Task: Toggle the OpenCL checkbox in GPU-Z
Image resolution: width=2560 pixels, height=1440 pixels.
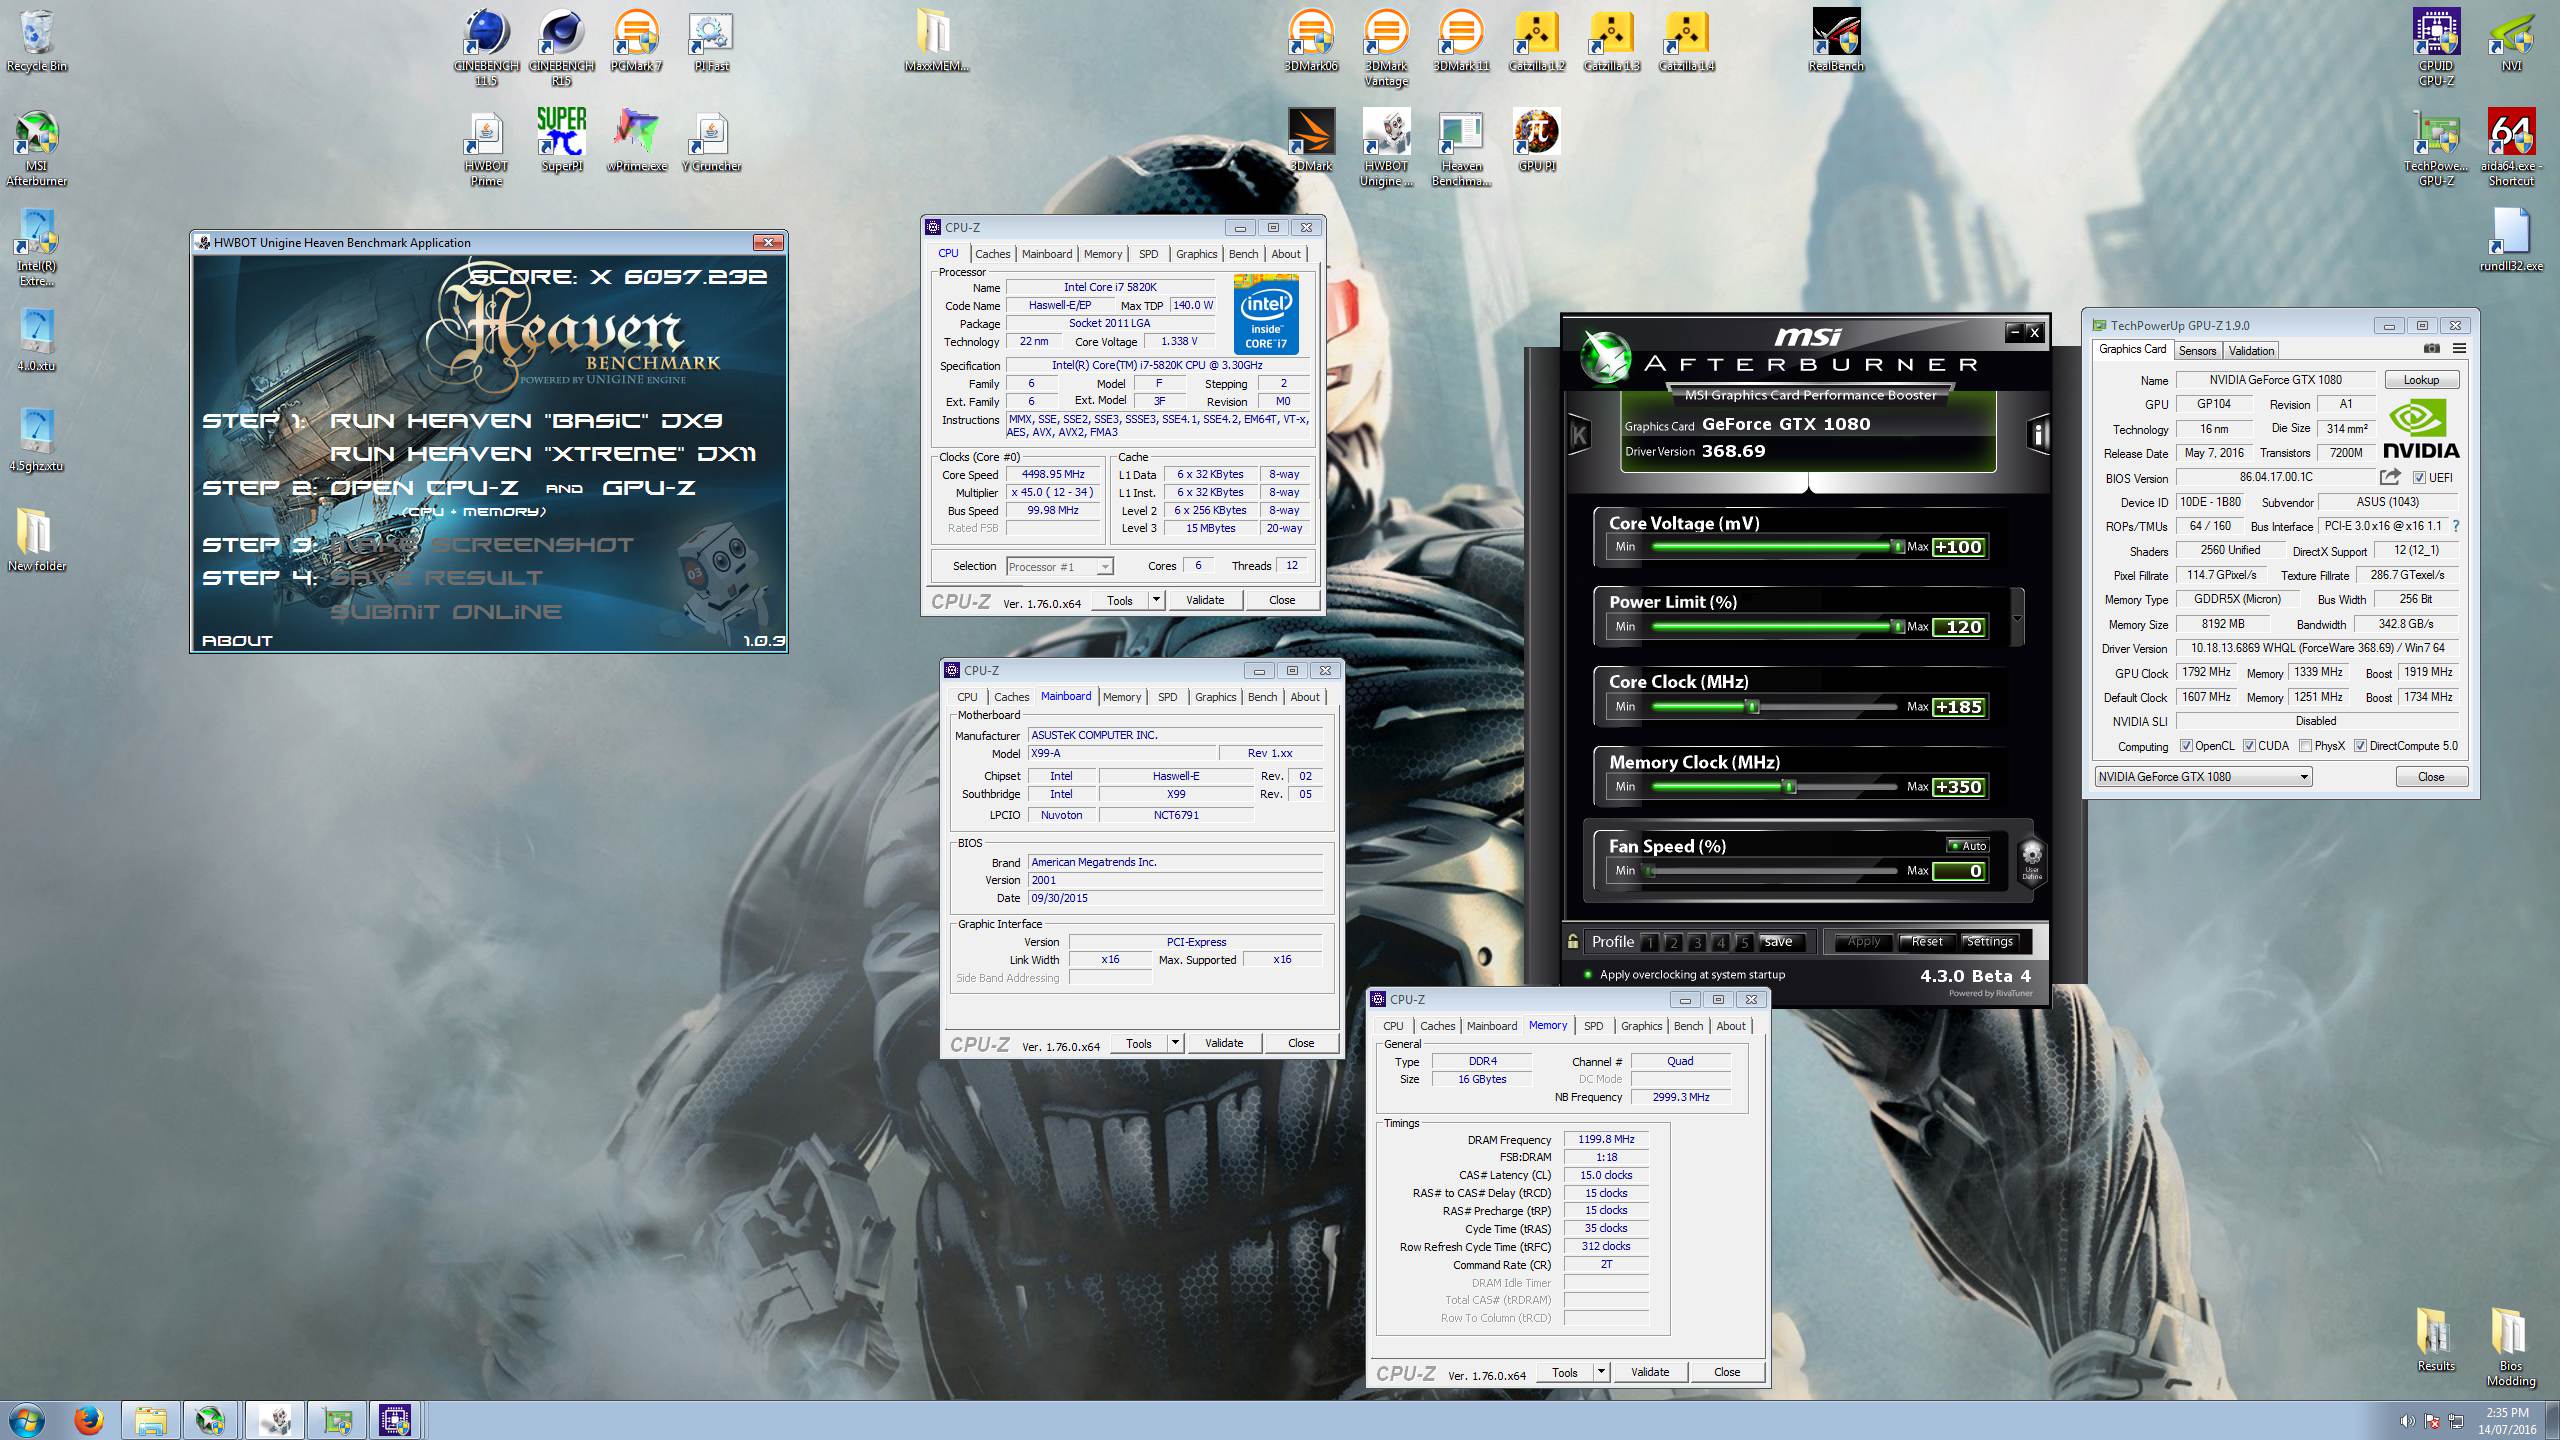Action: pyautogui.click(x=2187, y=746)
